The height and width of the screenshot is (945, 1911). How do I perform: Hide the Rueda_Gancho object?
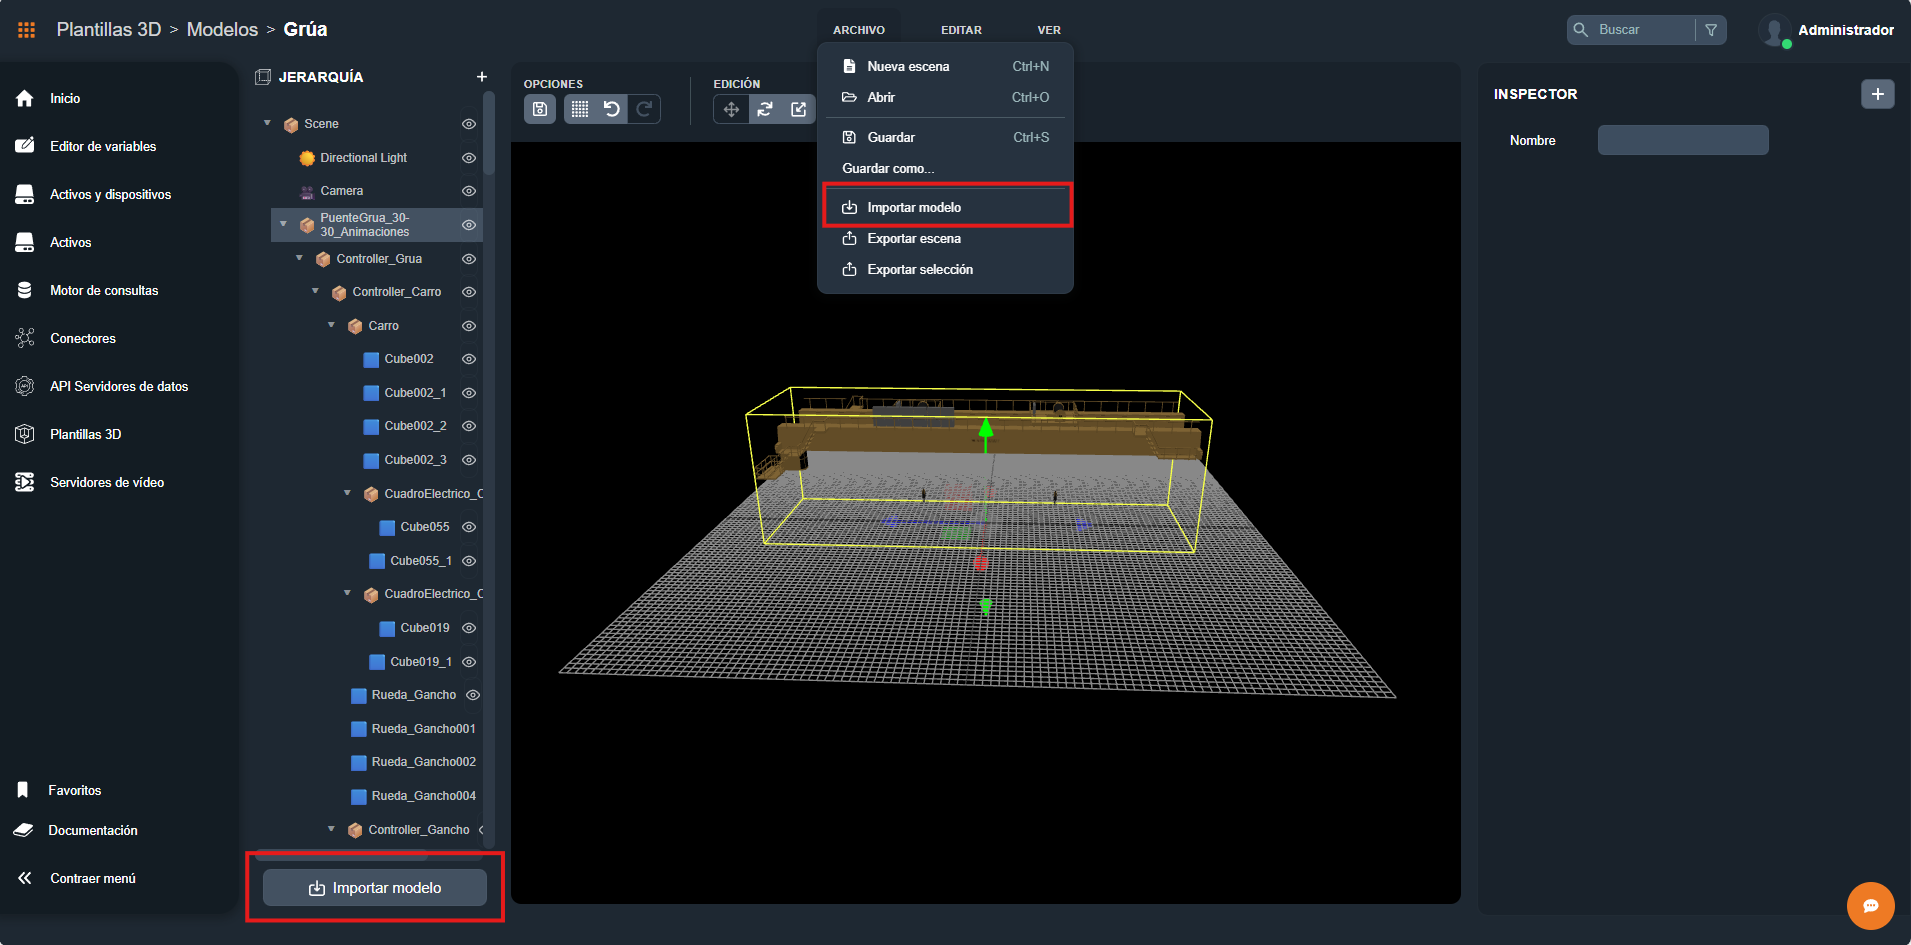(x=473, y=695)
